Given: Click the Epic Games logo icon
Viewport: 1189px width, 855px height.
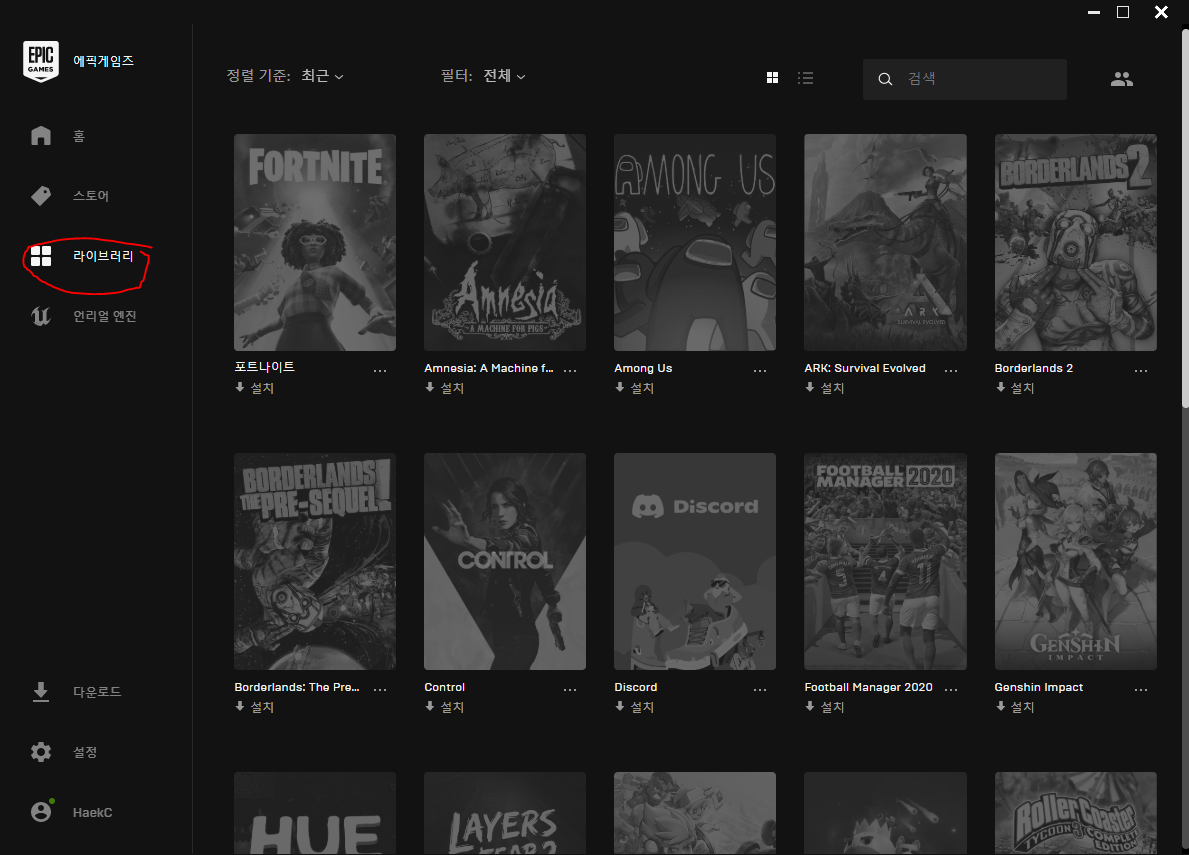Looking at the screenshot, I should click(41, 61).
